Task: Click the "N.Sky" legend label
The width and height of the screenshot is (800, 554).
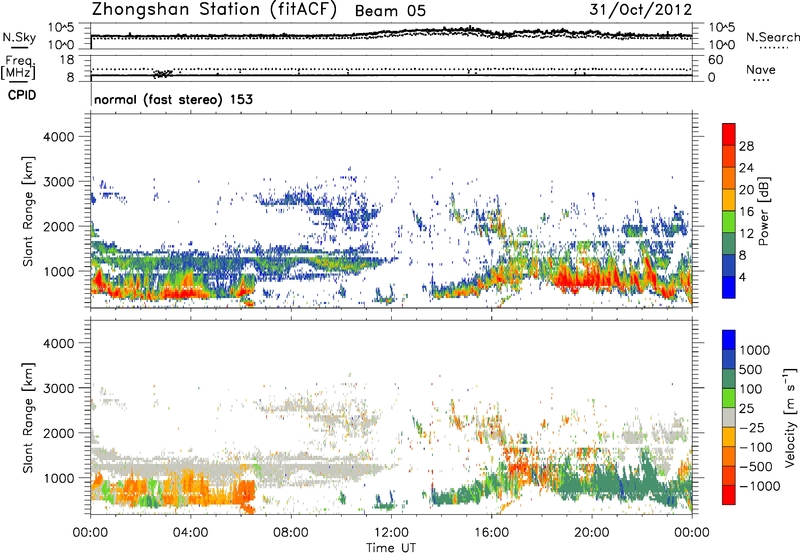Action: (x=19, y=37)
